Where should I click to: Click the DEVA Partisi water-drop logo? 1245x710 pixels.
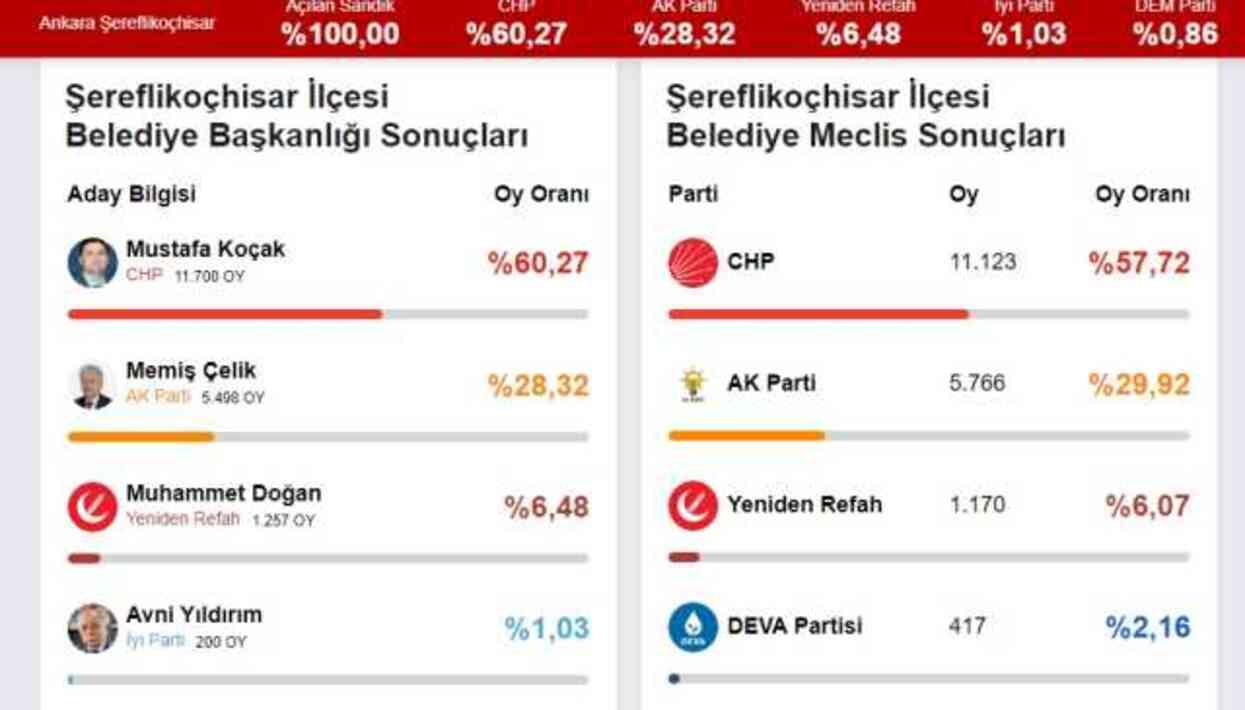(x=691, y=625)
